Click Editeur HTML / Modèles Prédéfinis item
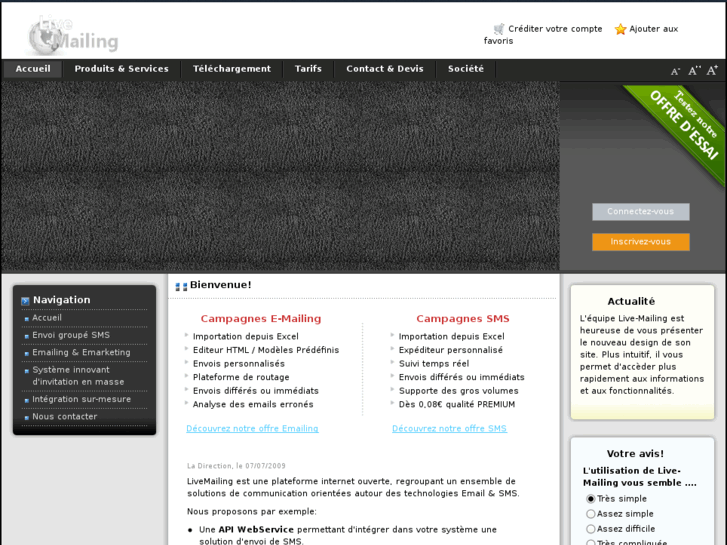 click(266, 350)
